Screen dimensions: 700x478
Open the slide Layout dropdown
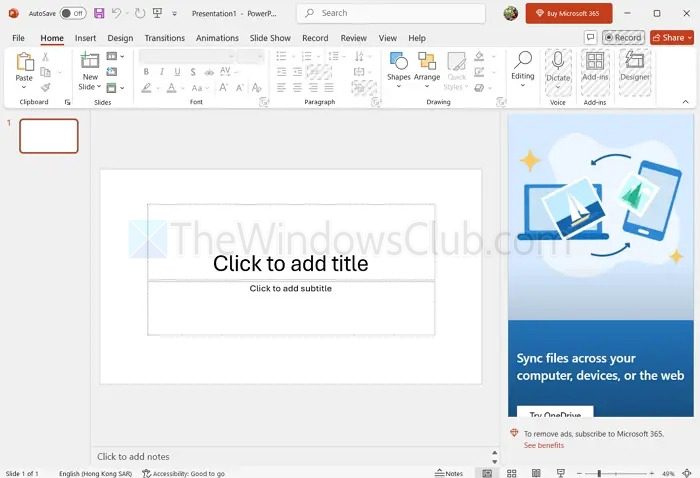[115, 56]
